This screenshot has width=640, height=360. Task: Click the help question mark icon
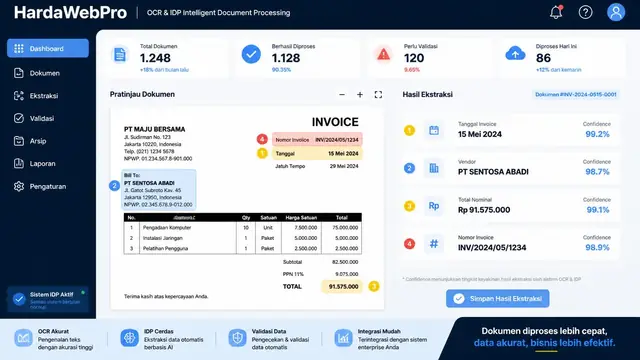(585, 12)
